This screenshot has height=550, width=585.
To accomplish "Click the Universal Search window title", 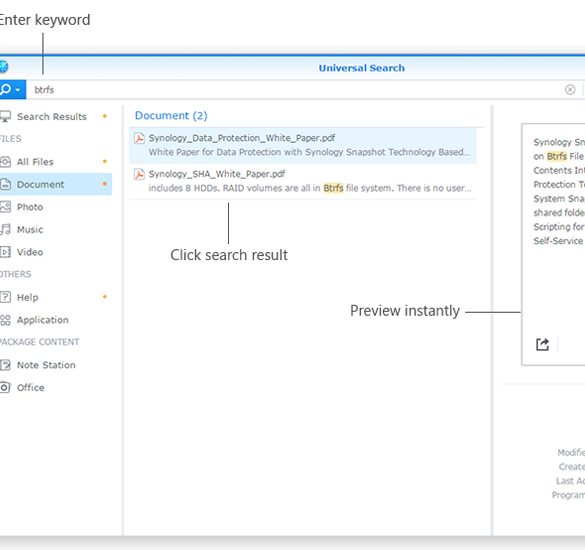I will [362, 68].
